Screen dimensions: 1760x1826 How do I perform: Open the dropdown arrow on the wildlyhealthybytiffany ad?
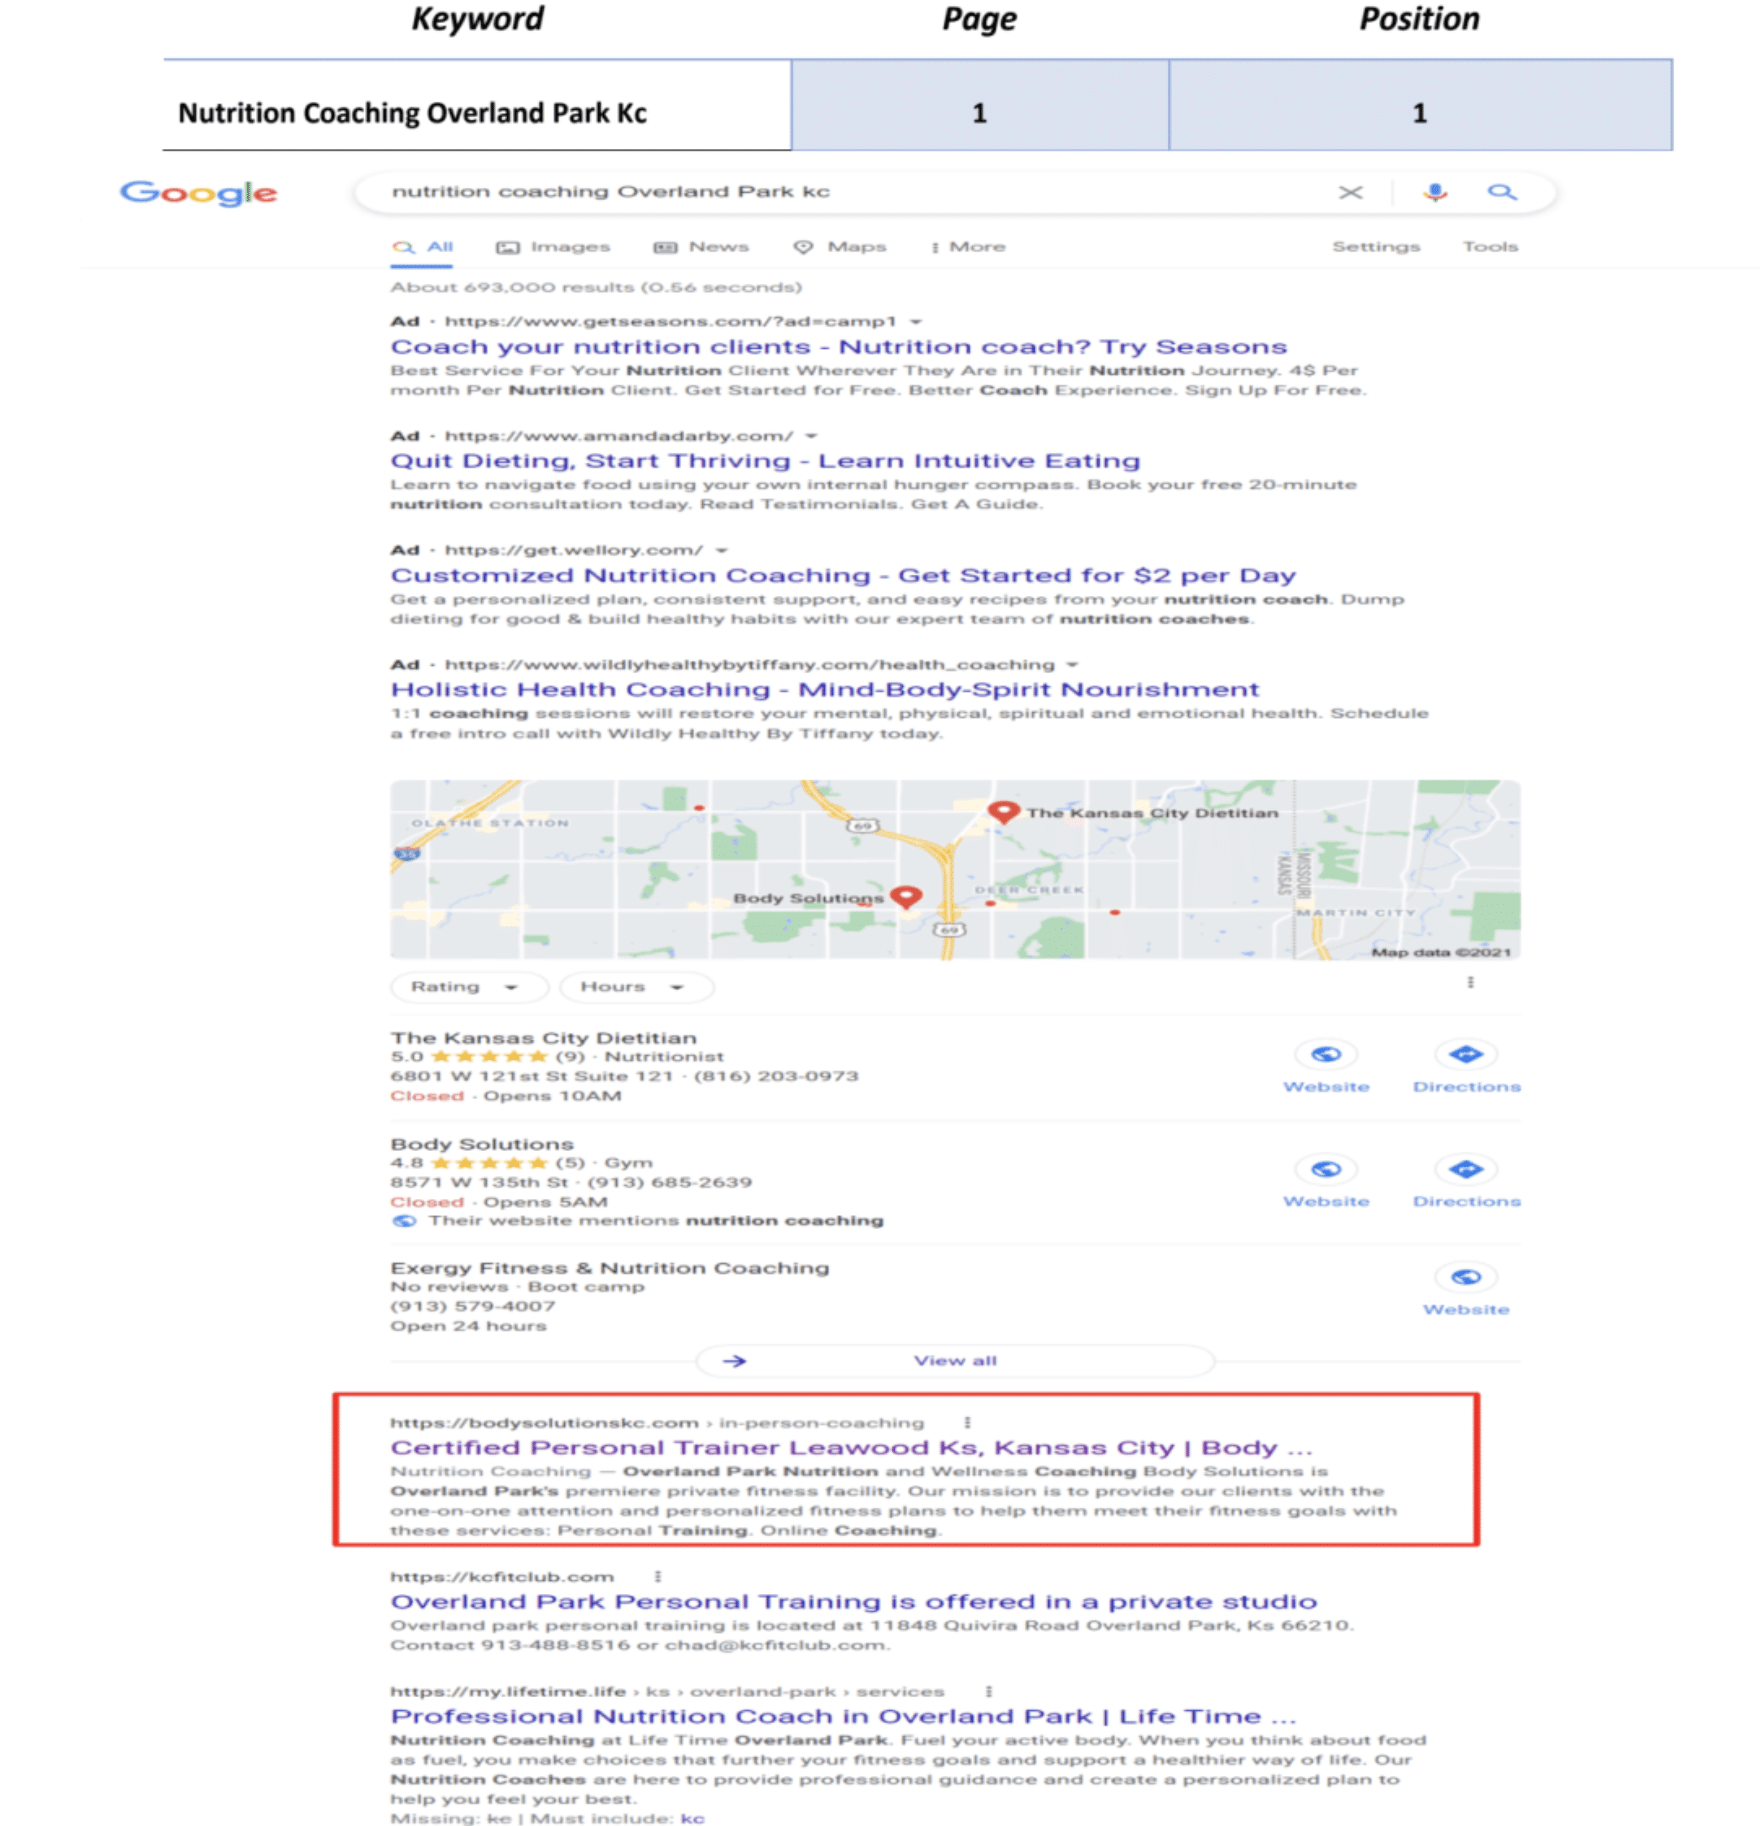point(1072,665)
